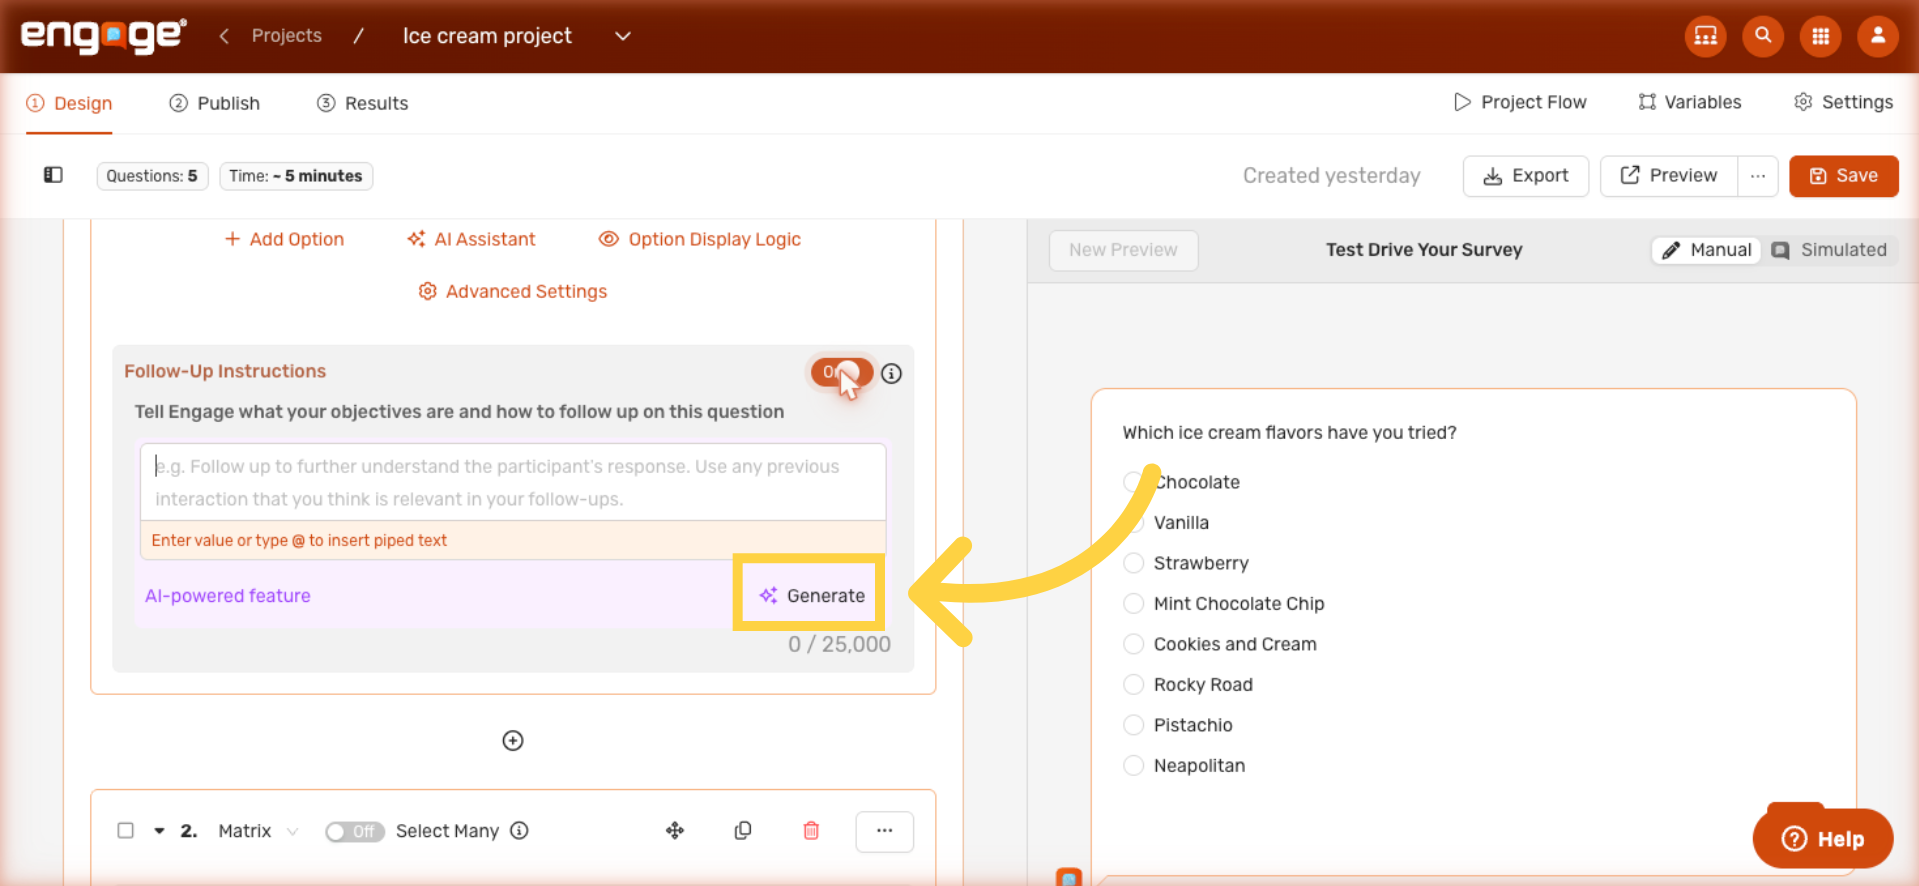Open the AI Assistant
Screen dimensions: 1919x886
[471, 239]
